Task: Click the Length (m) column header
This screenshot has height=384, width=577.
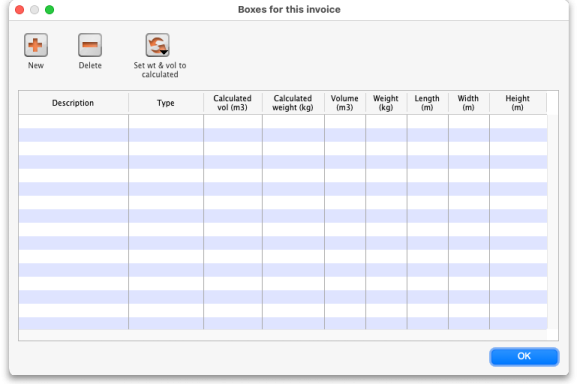Action: coord(427,103)
